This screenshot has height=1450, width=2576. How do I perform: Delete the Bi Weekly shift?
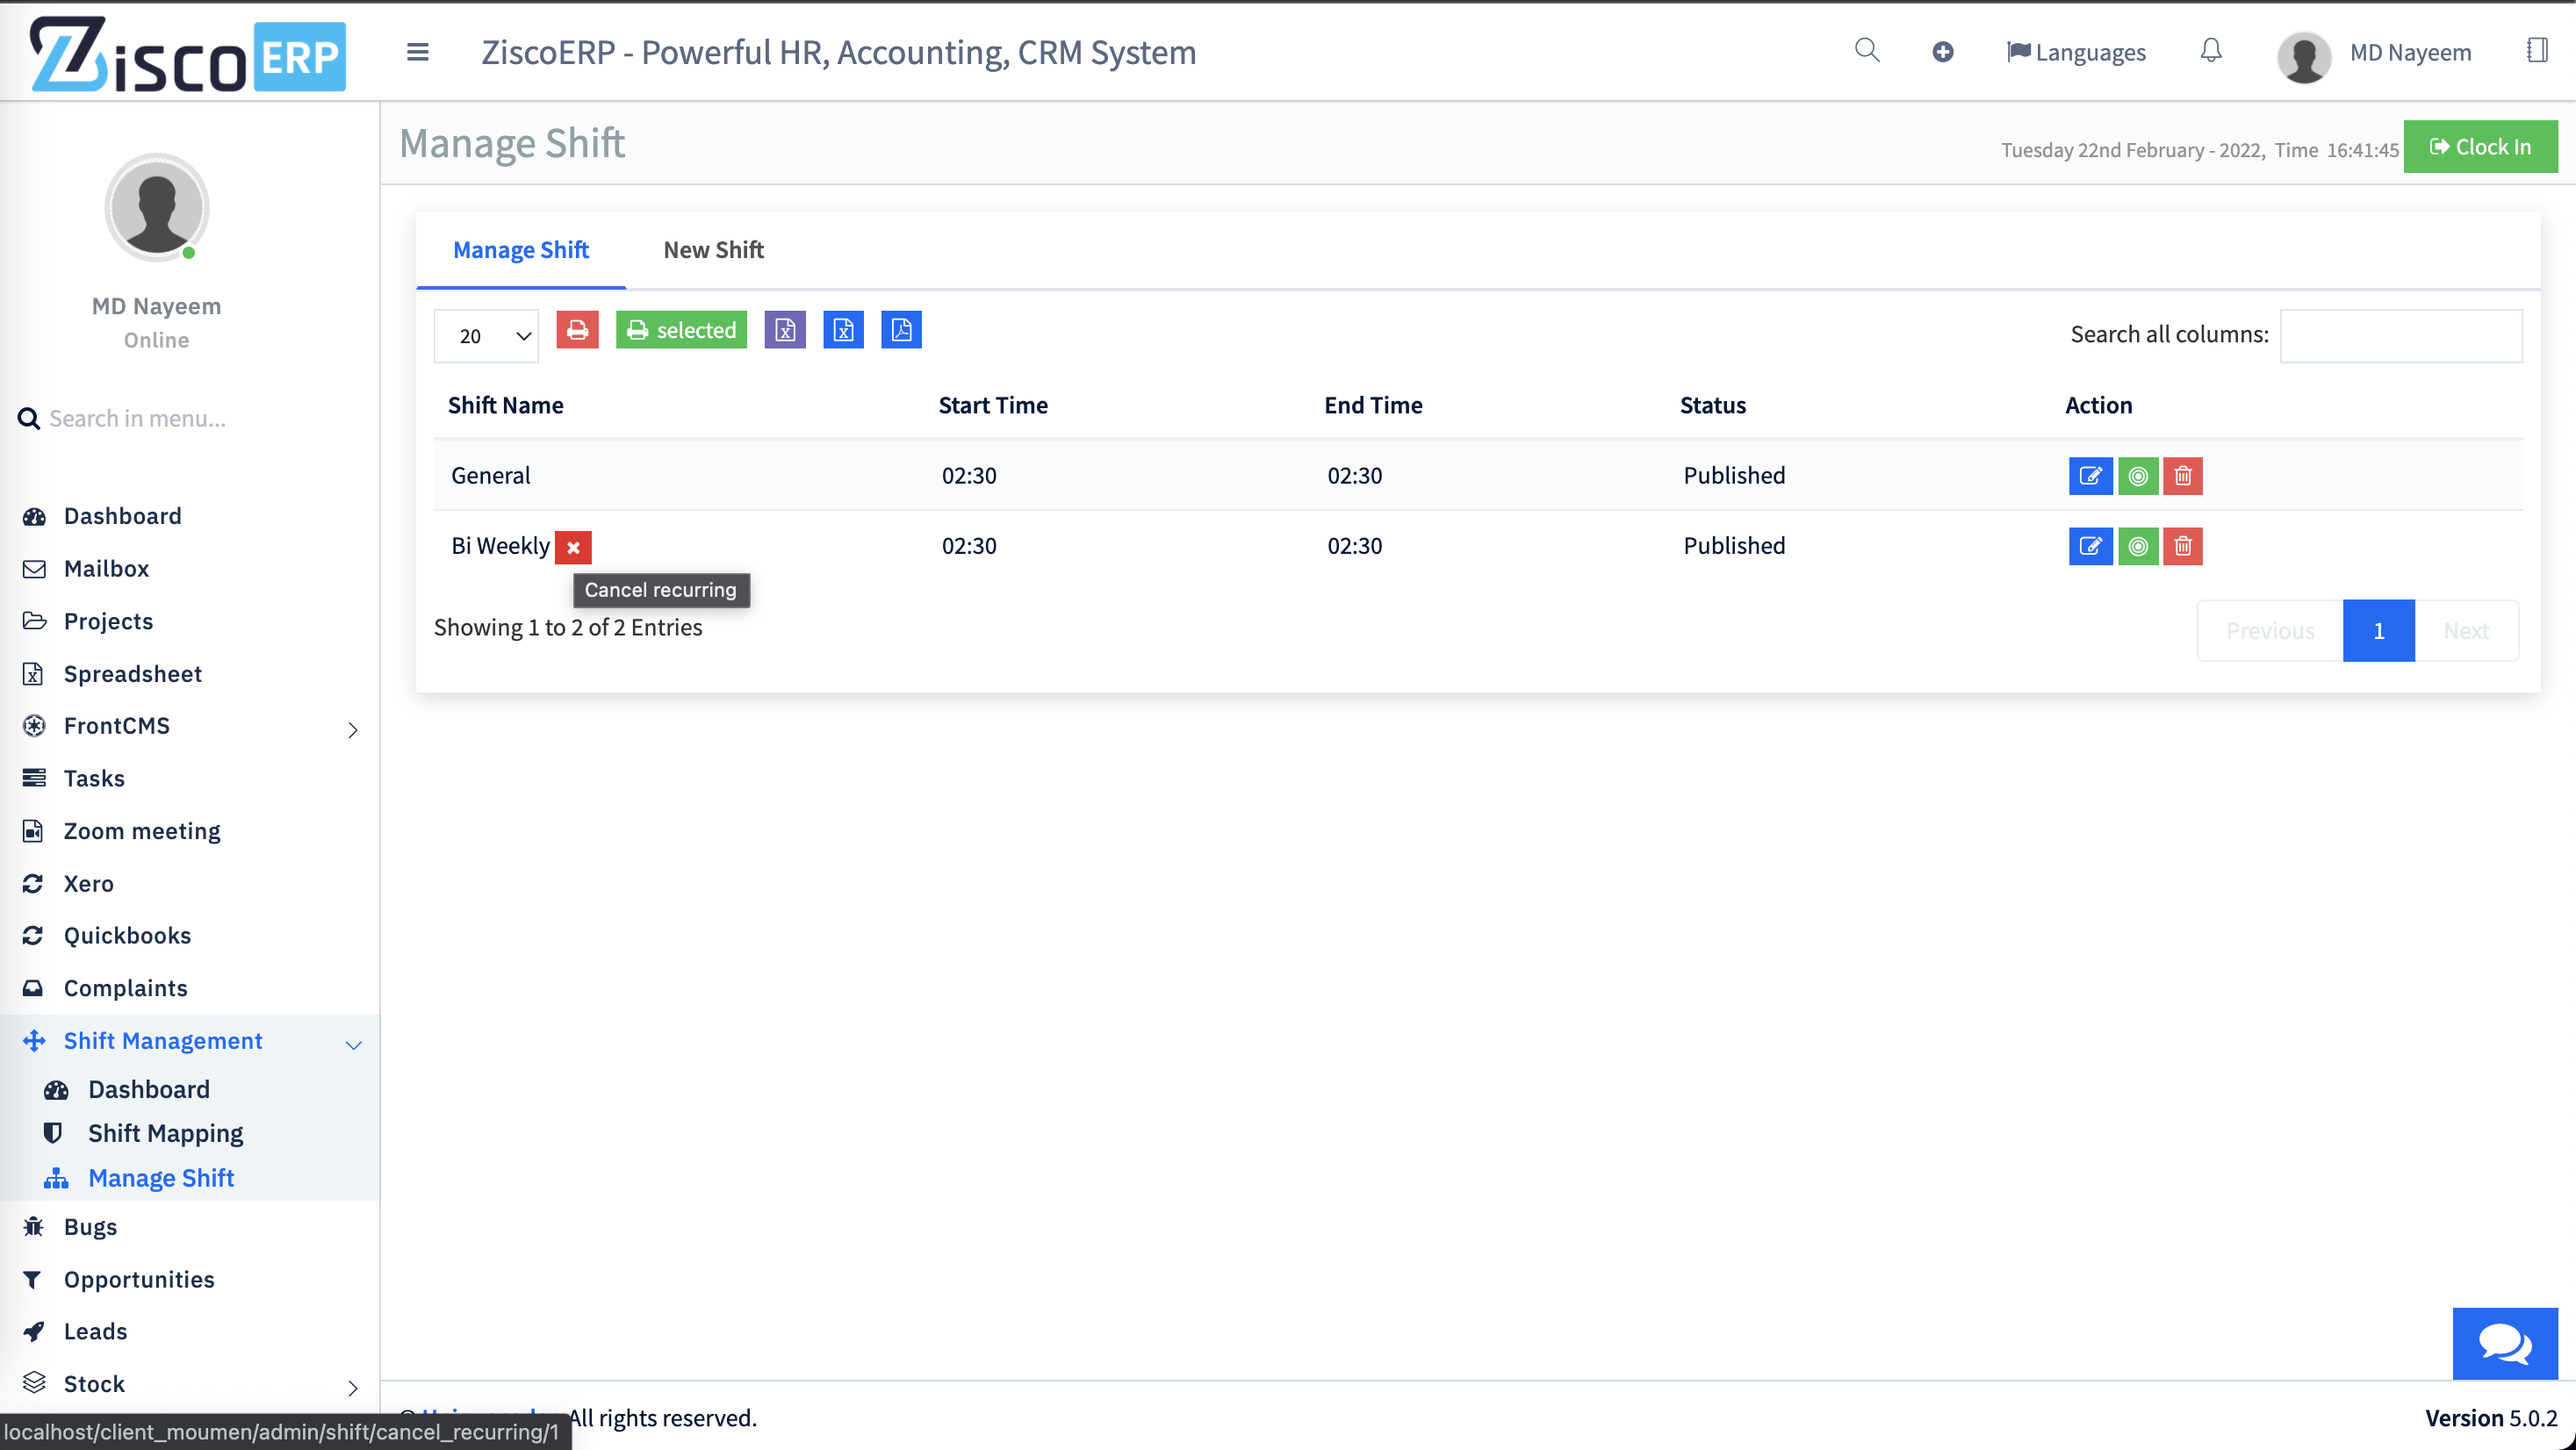(x=2183, y=546)
